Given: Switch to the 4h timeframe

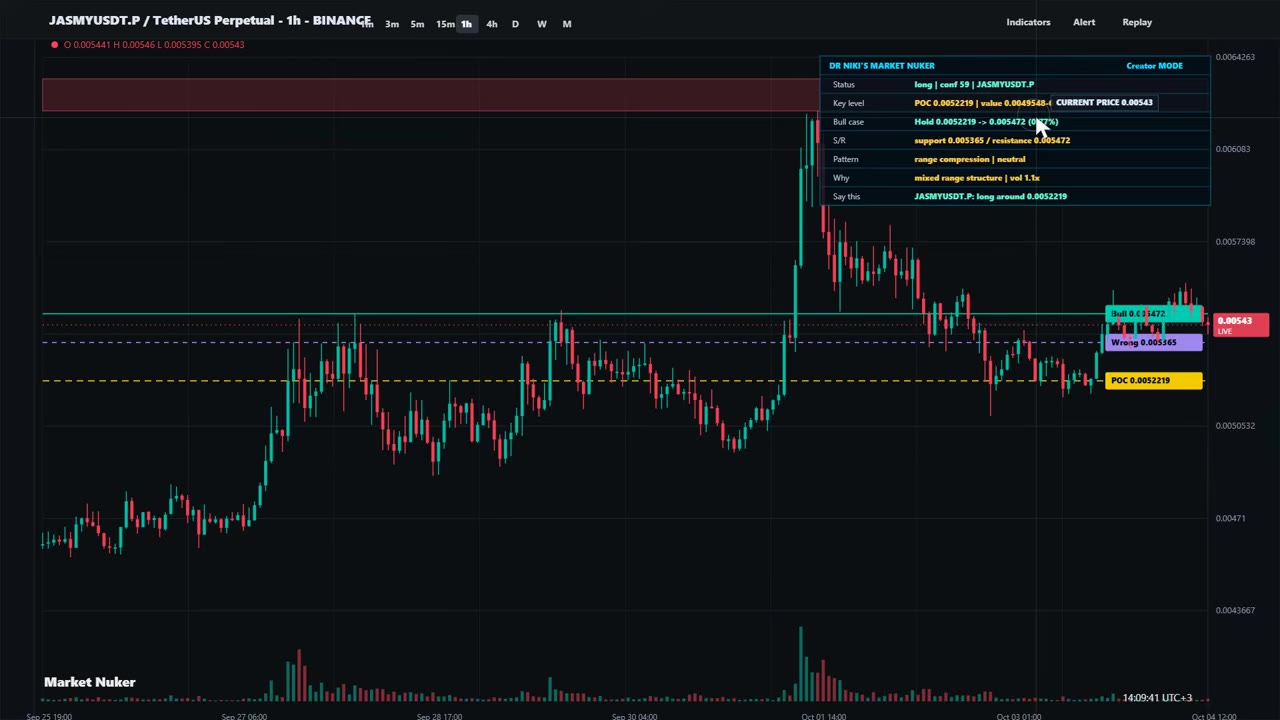Looking at the screenshot, I should click(x=491, y=24).
